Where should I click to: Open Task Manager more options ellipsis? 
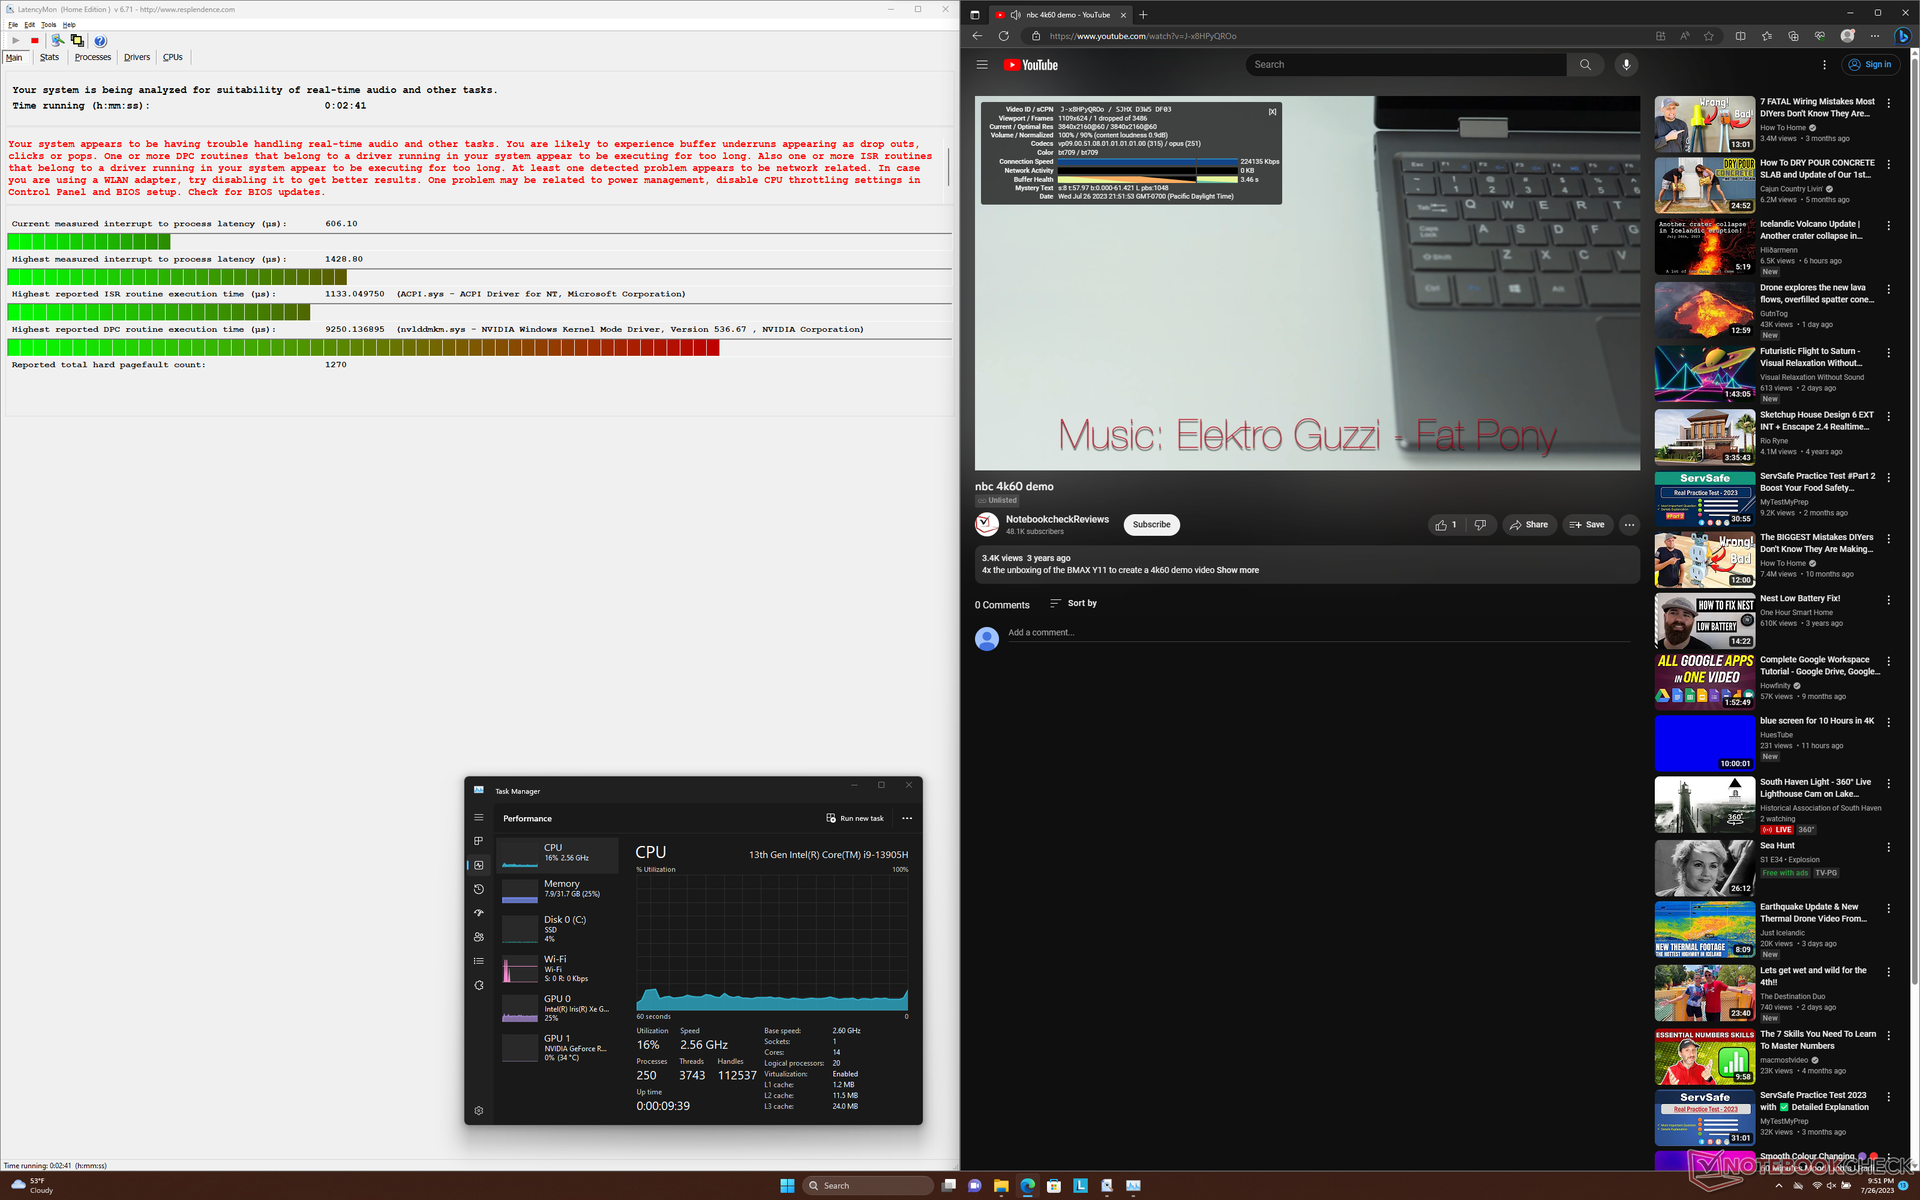(x=907, y=818)
